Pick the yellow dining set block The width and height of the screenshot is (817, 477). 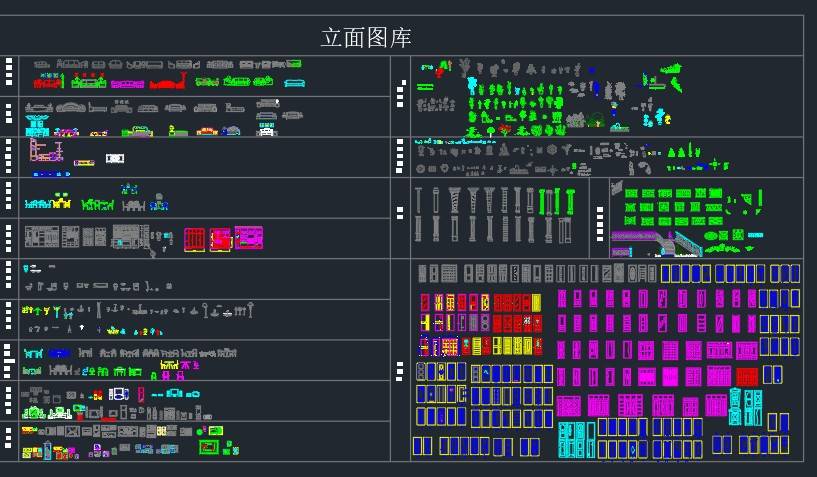click(62, 201)
